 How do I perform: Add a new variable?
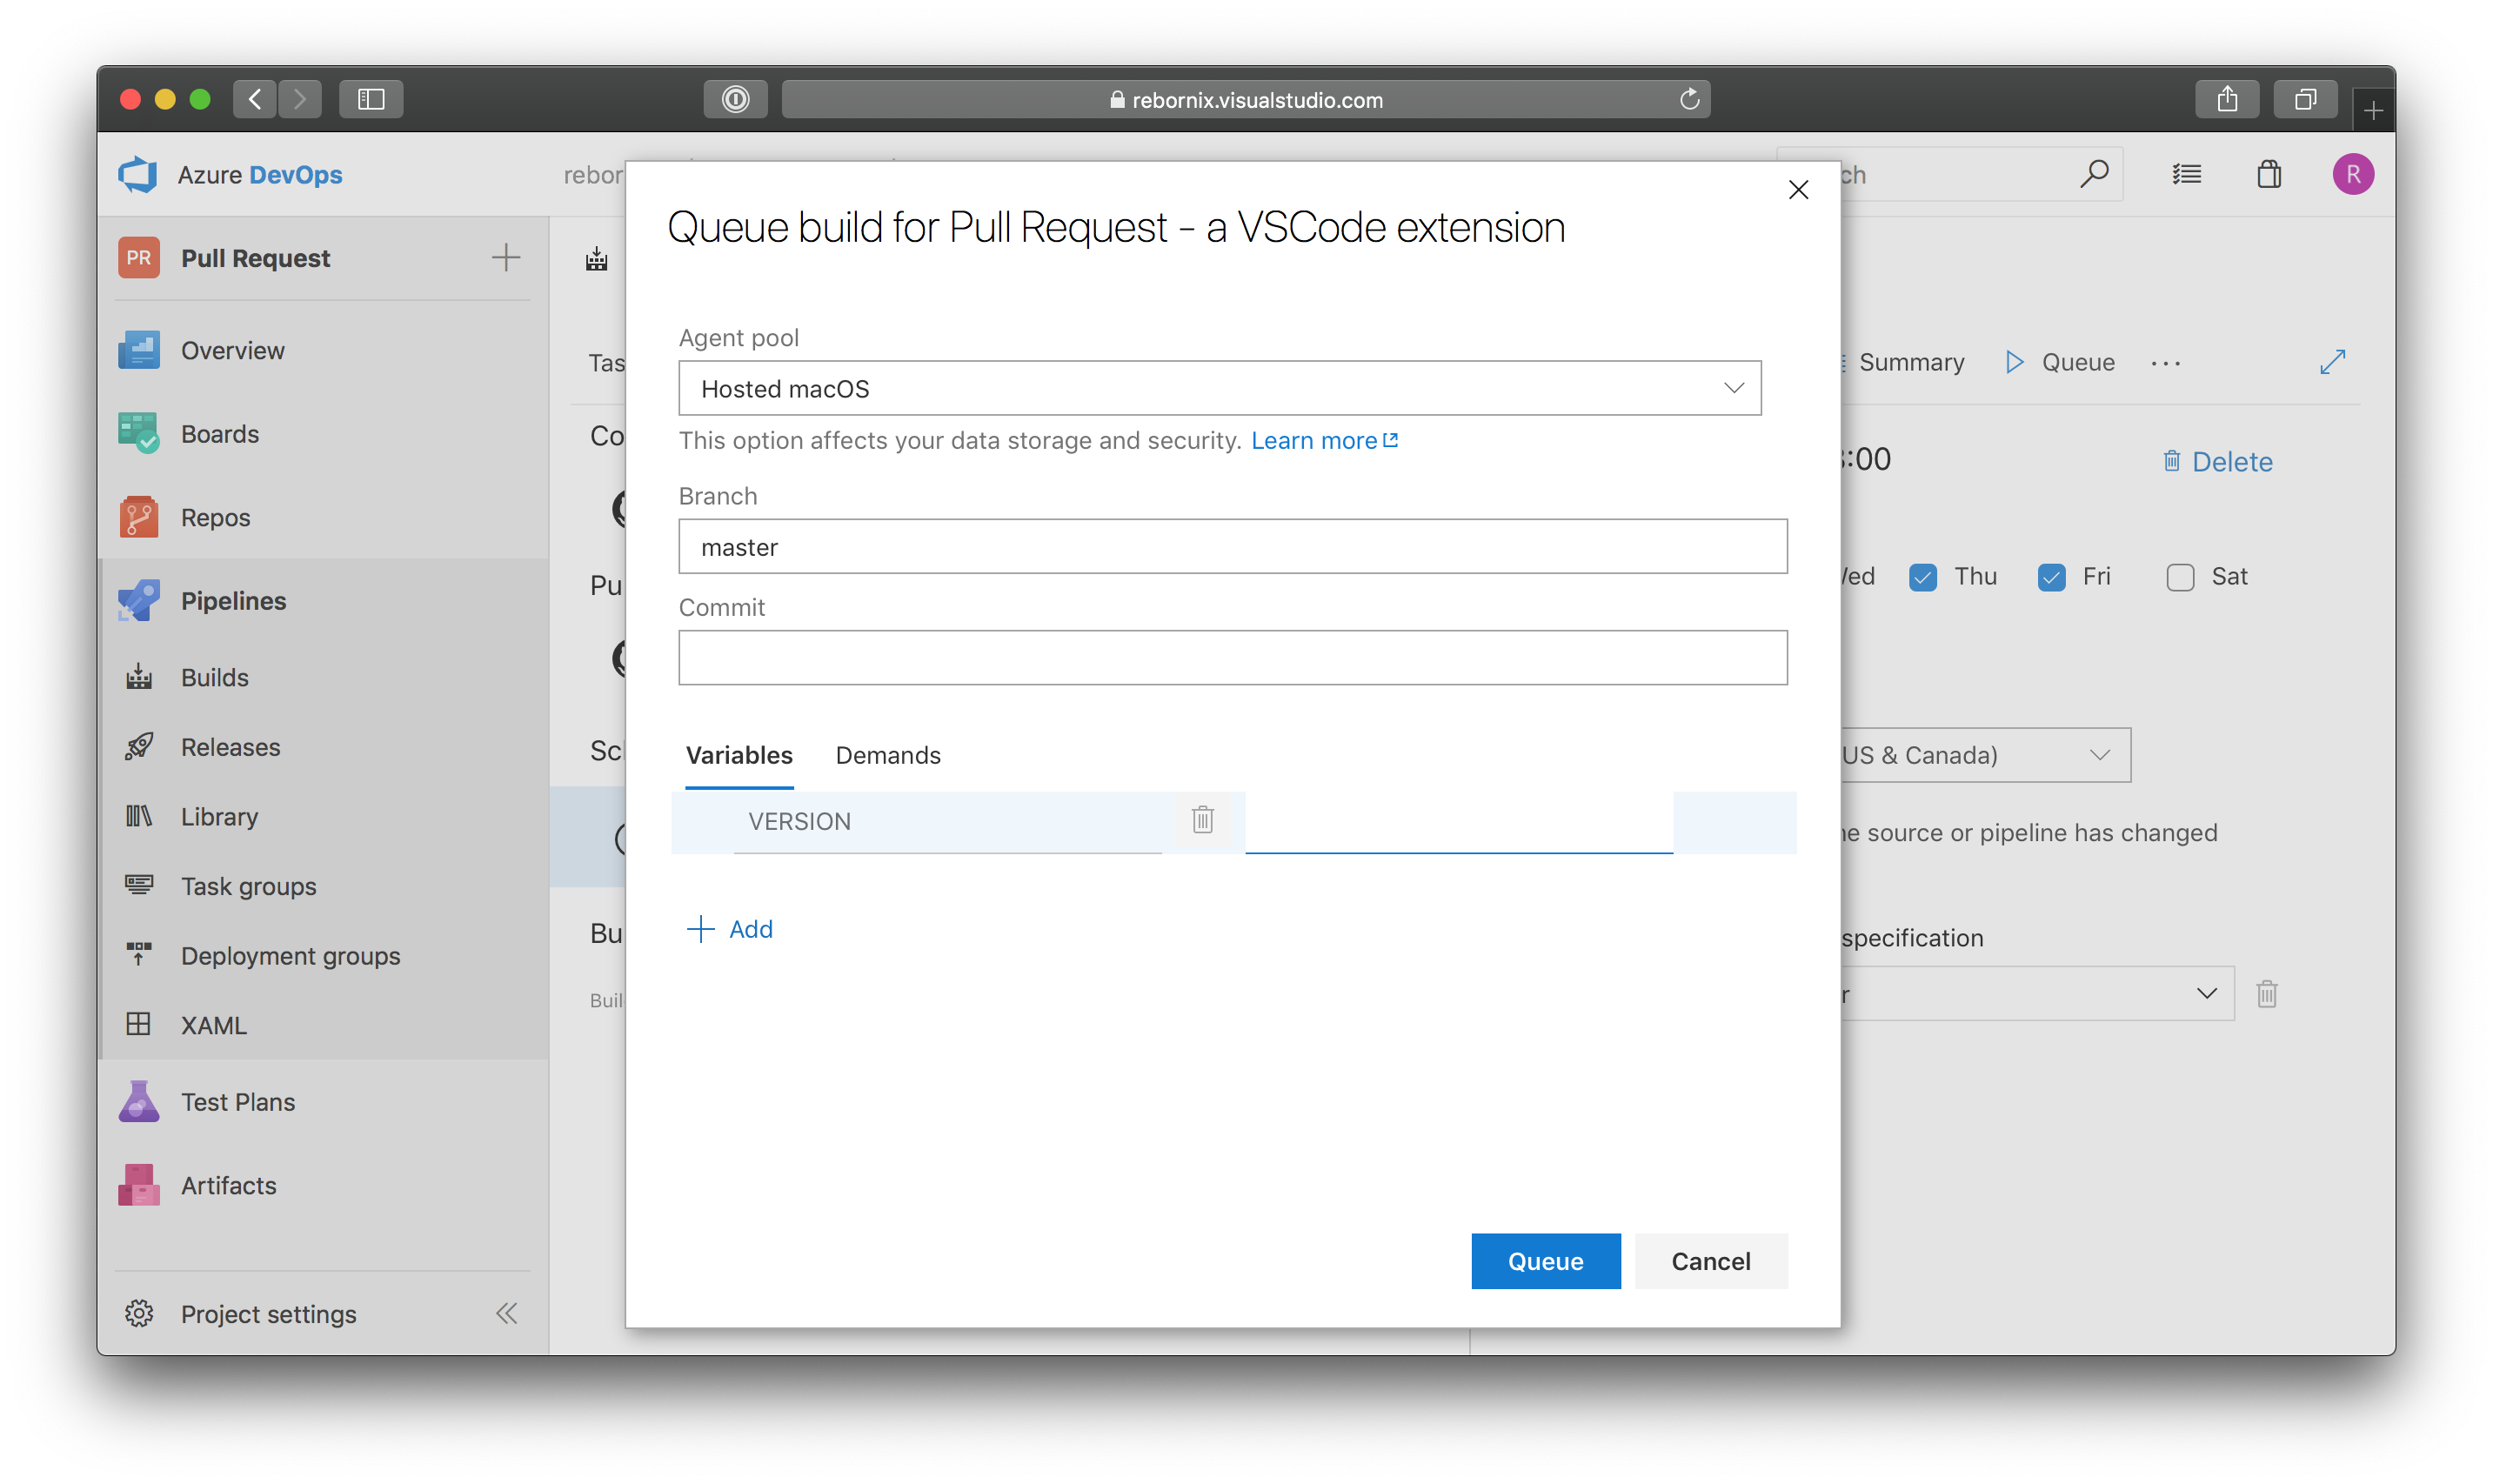(730, 929)
